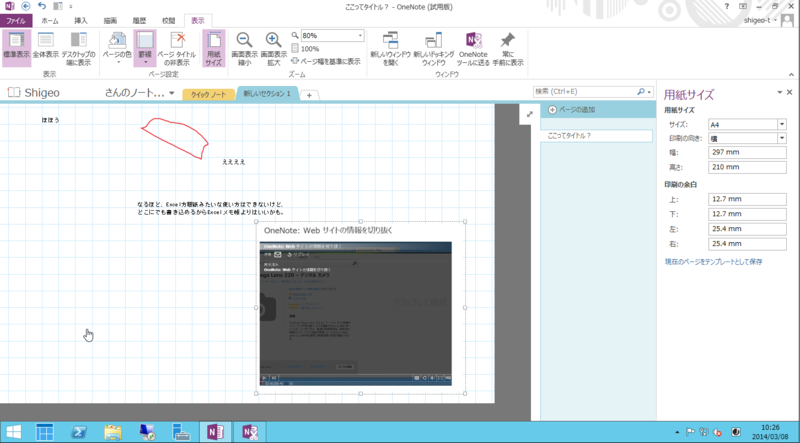Collapse the ribbon with chevron

tap(791, 75)
